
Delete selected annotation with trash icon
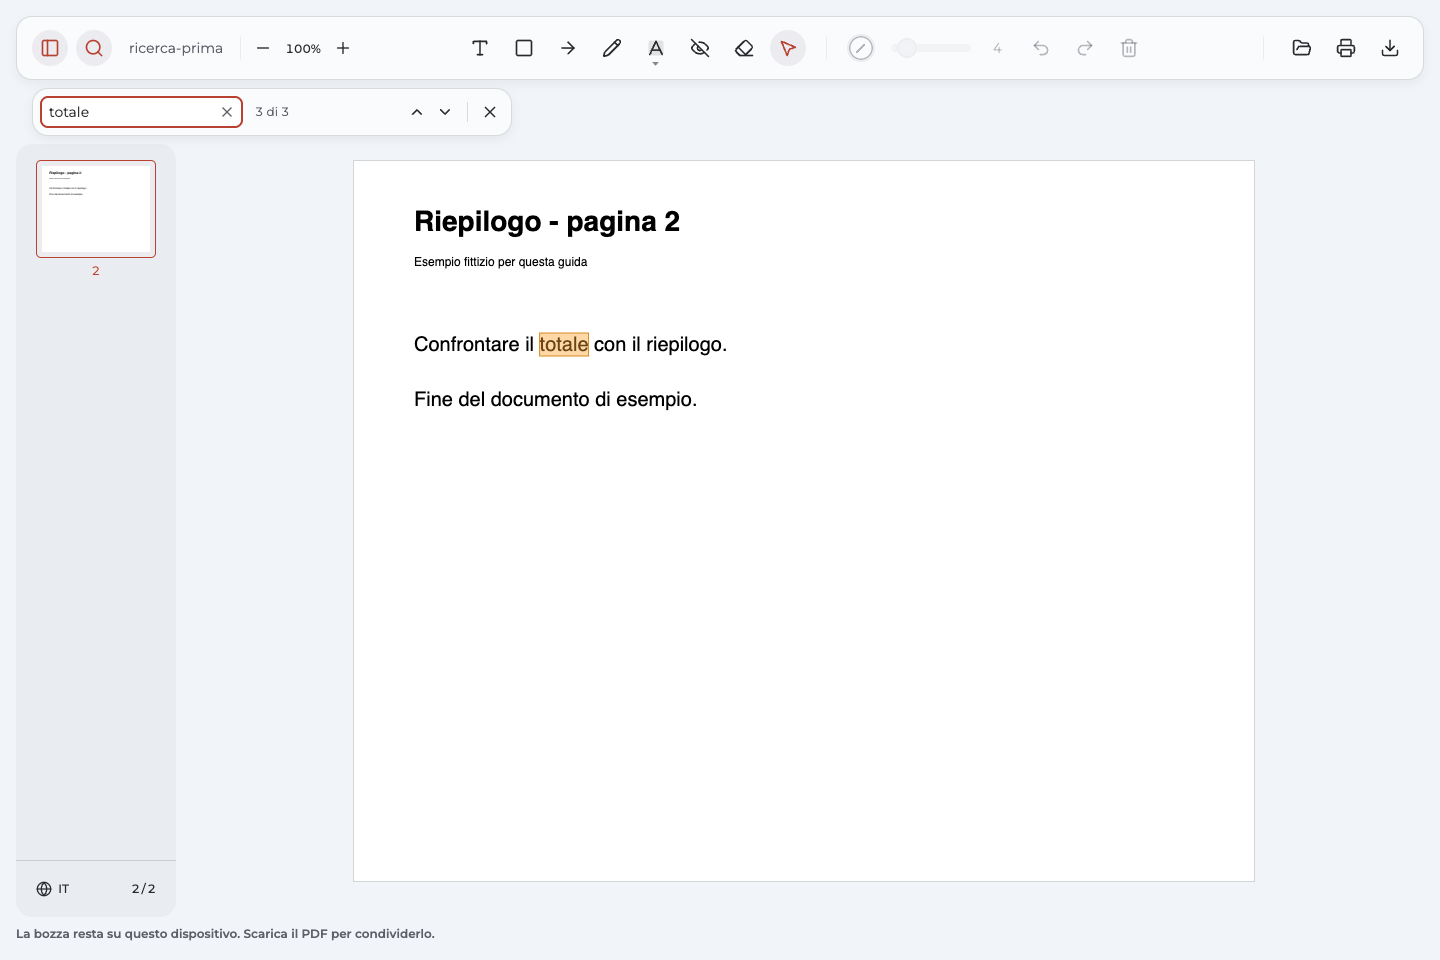pos(1129,48)
